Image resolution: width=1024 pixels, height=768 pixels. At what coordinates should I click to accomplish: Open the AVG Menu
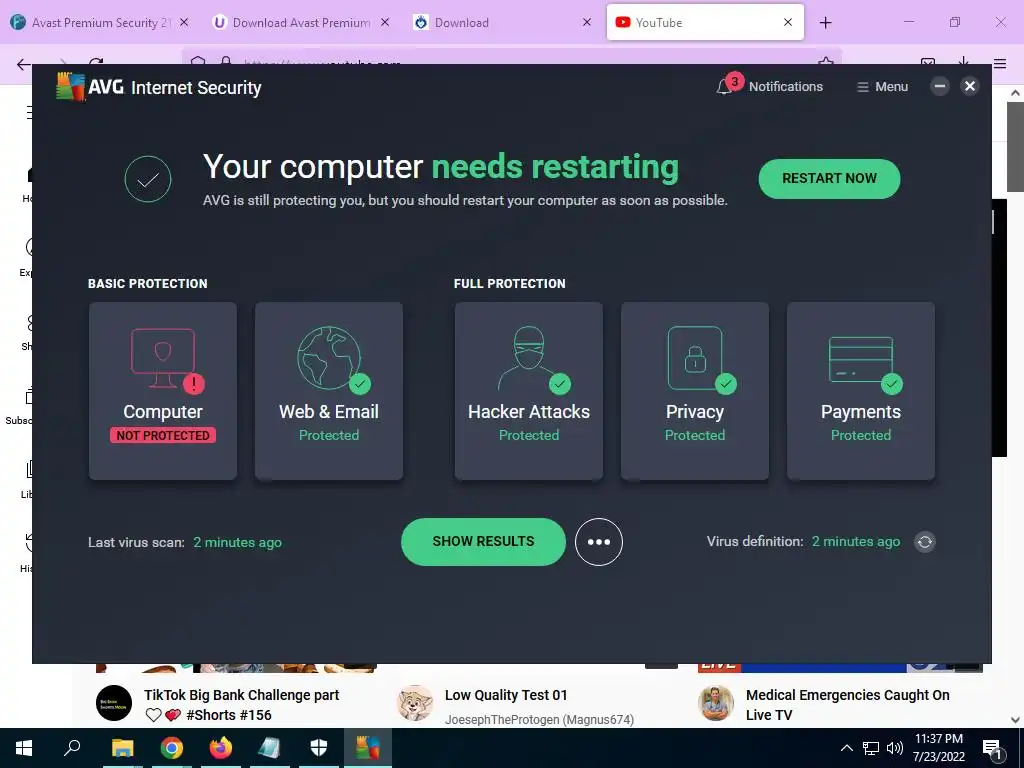point(882,87)
